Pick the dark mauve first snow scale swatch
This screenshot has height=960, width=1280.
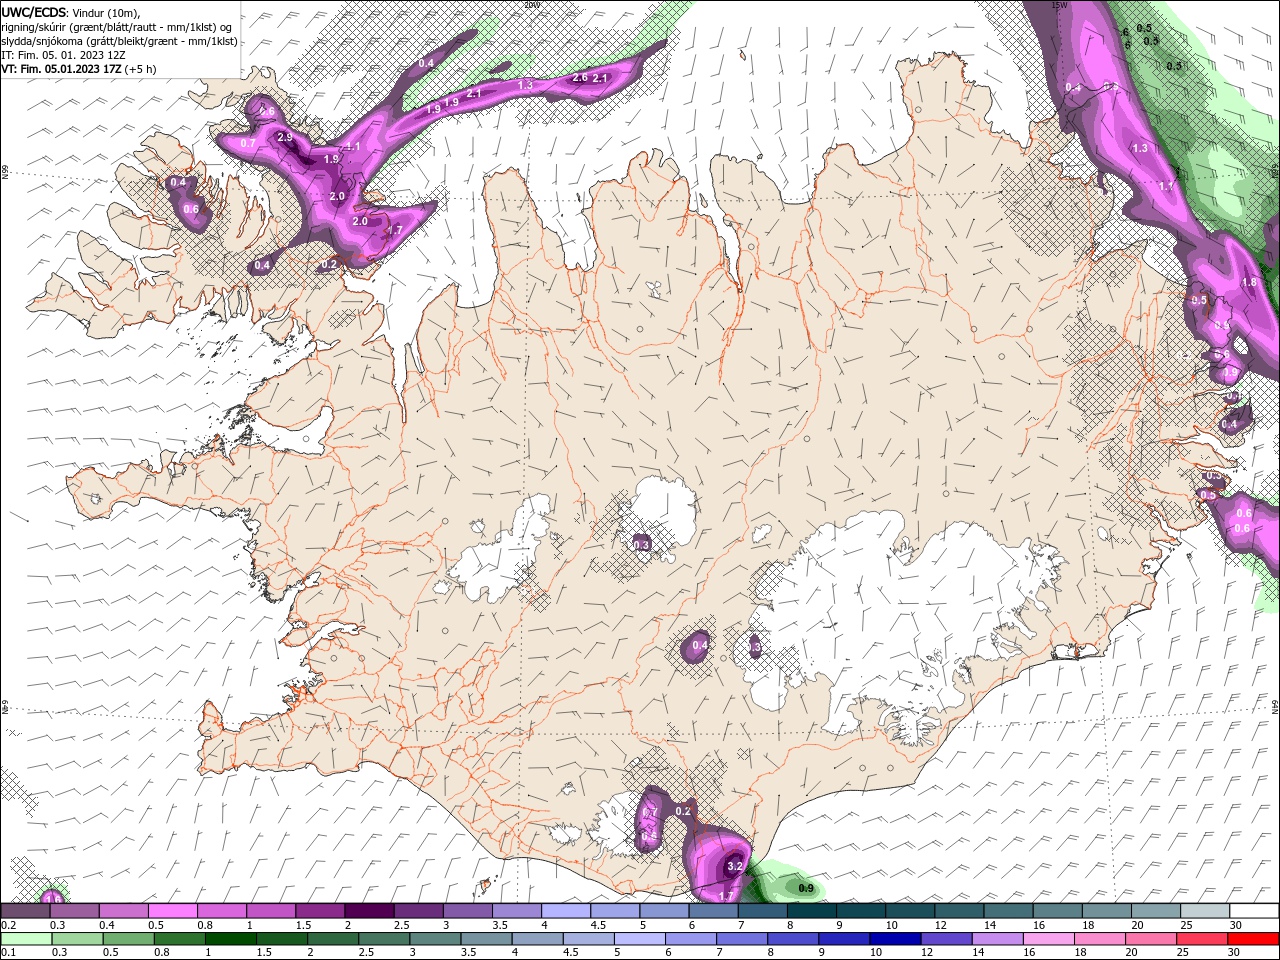[25, 911]
